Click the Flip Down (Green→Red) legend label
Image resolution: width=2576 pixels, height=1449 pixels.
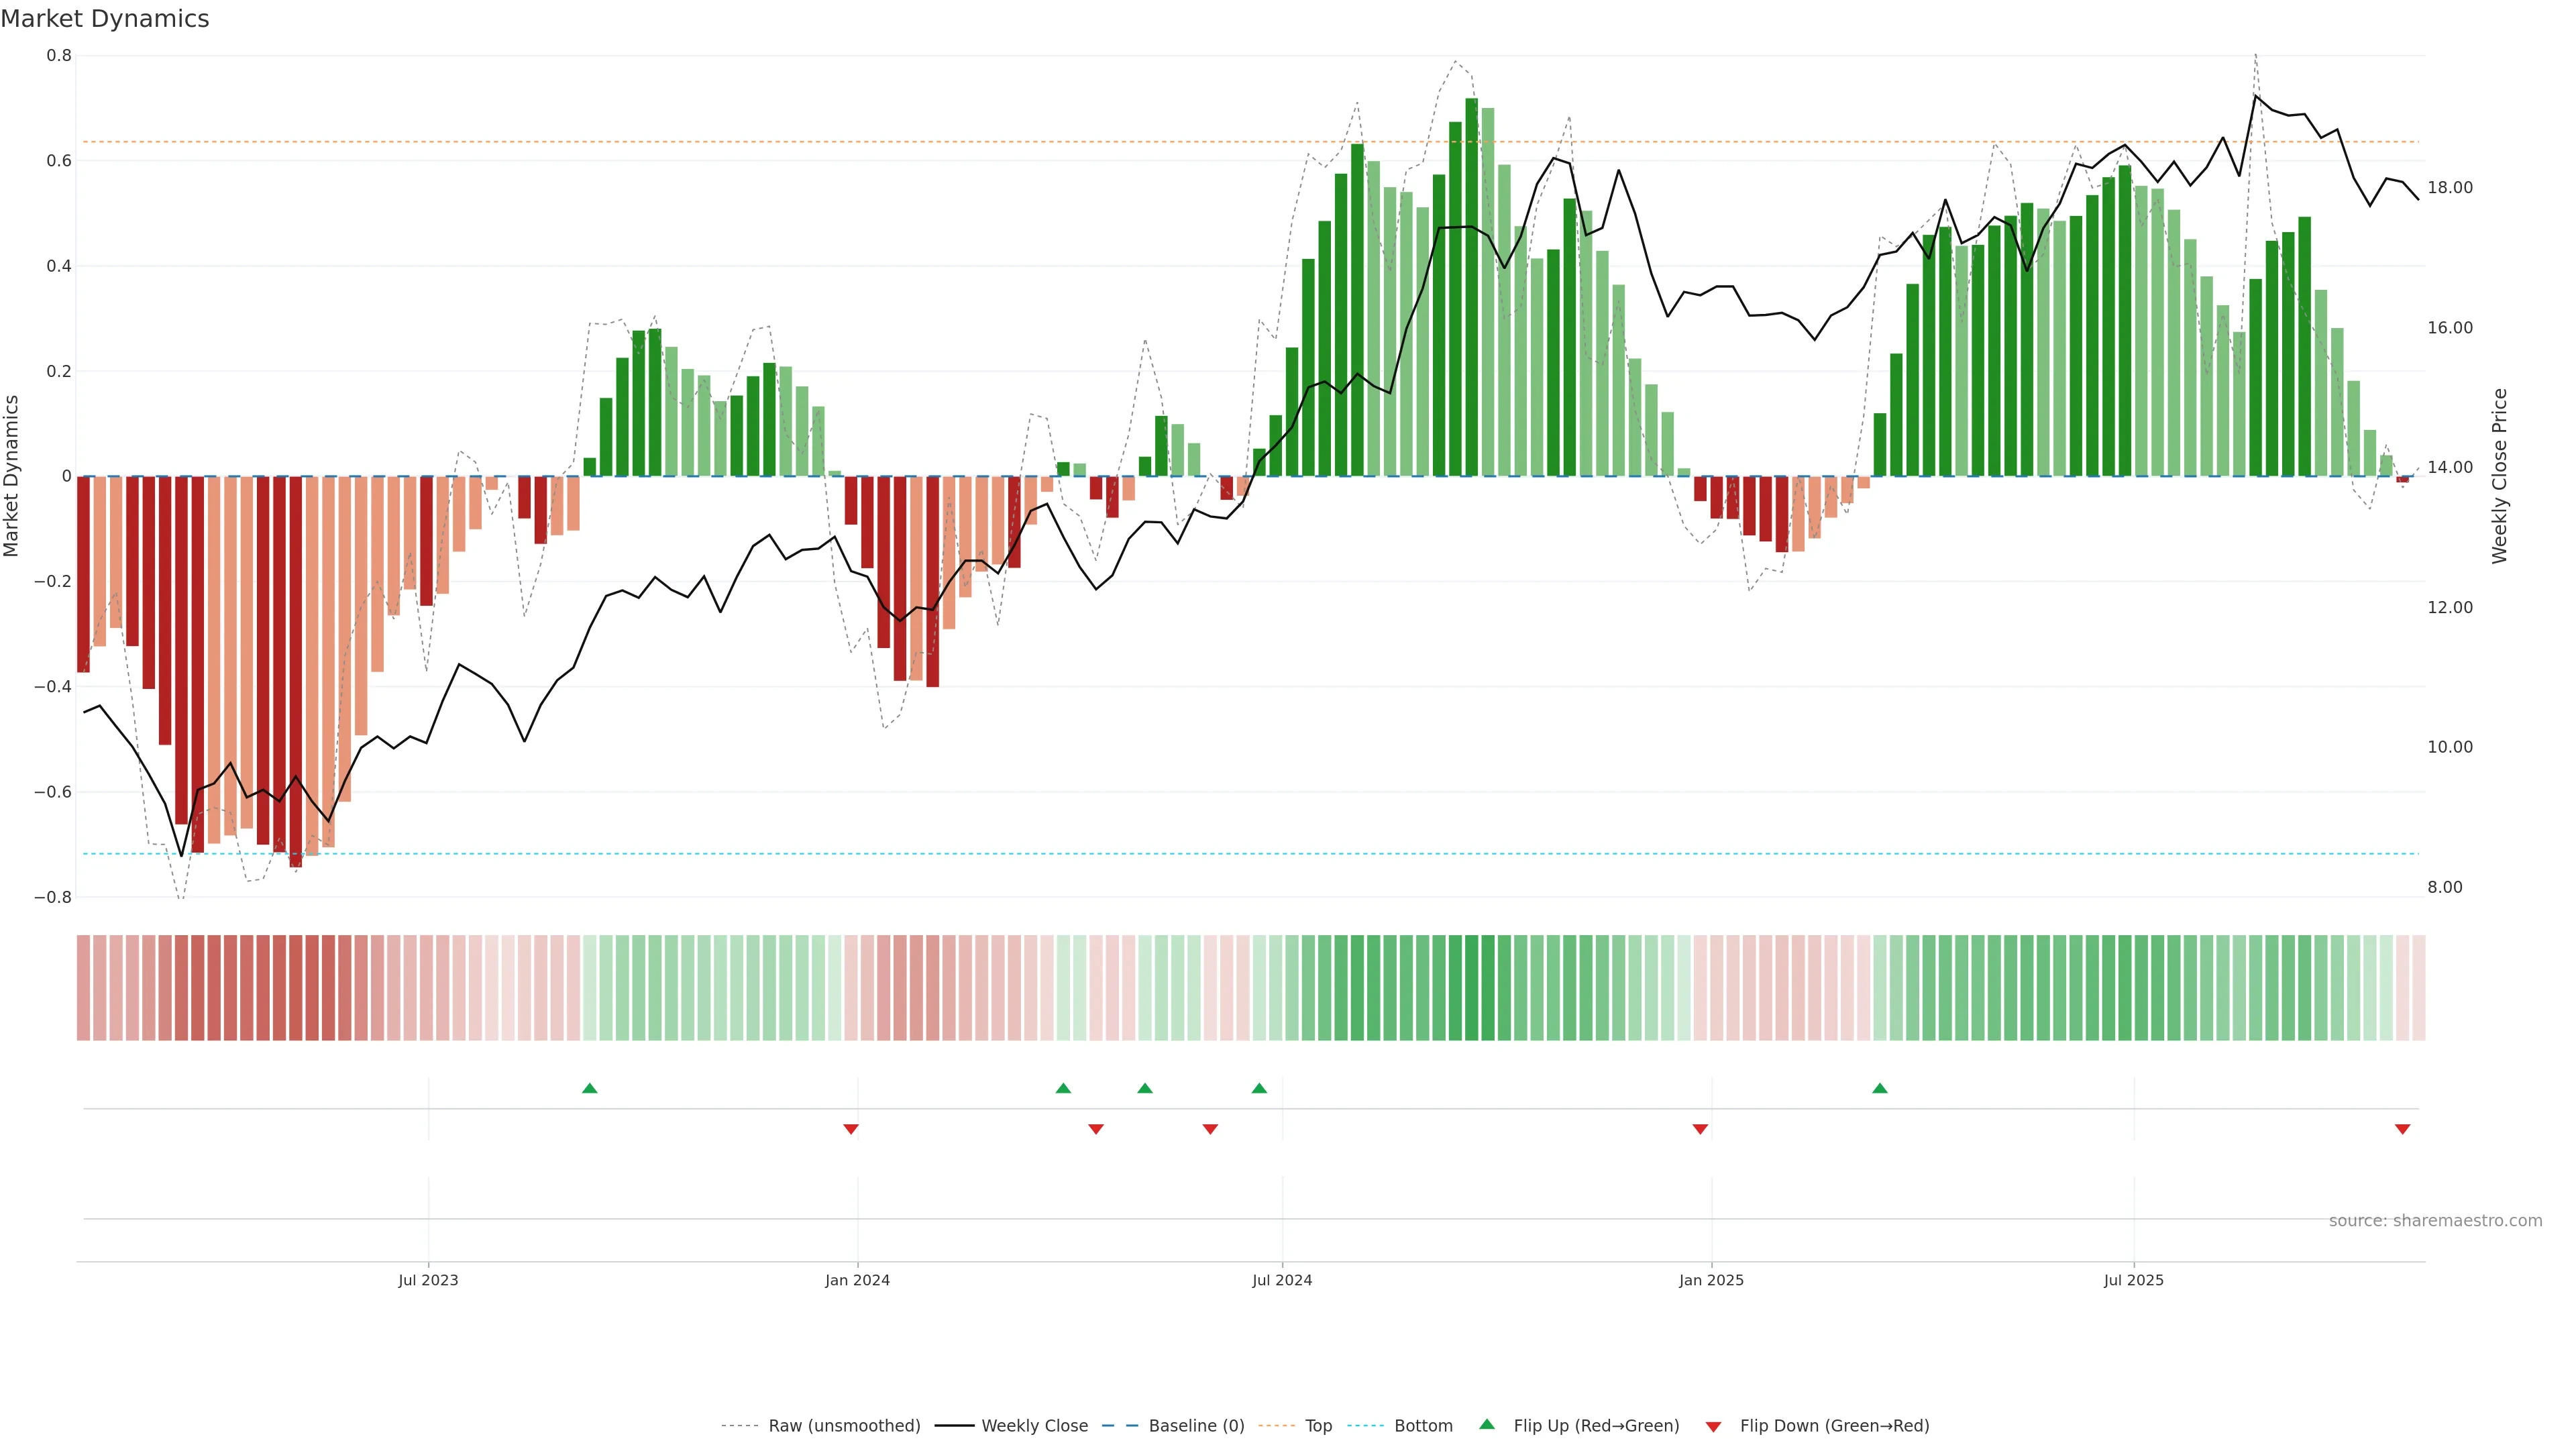(x=1834, y=1425)
